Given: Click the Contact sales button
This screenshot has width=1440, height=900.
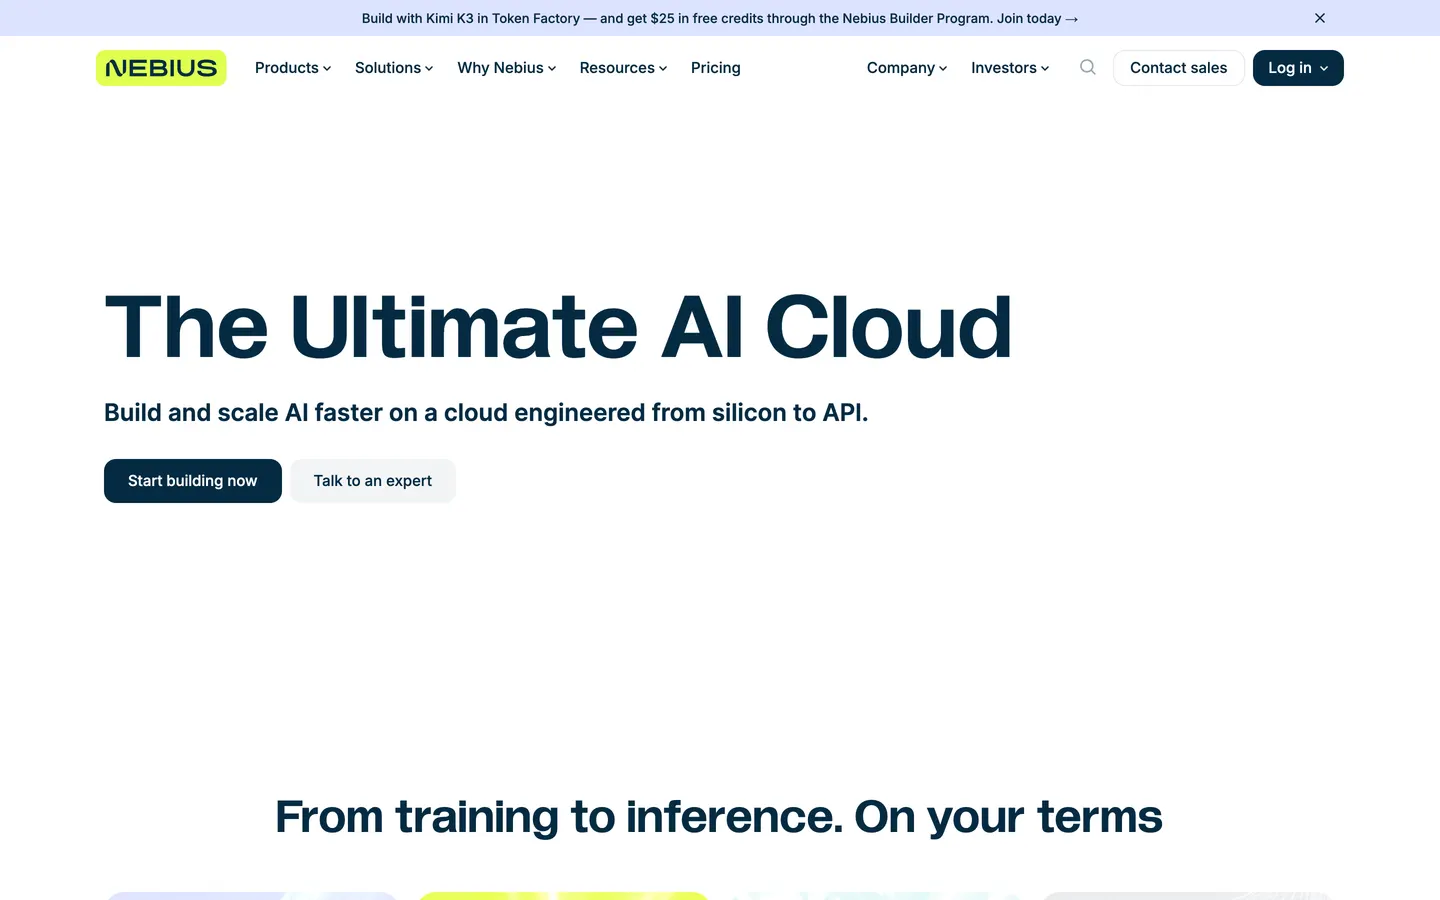Looking at the screenshot, I should (x=1178, y=68).
